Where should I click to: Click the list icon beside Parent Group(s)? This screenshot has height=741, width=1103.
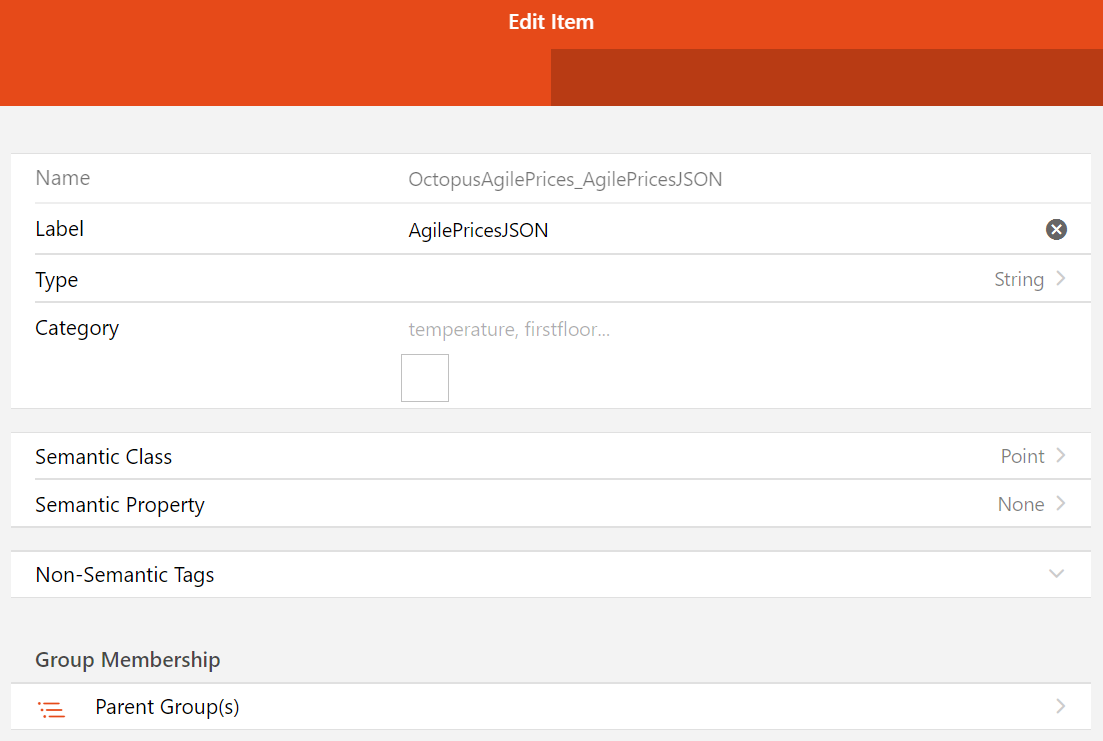point(51,709)
